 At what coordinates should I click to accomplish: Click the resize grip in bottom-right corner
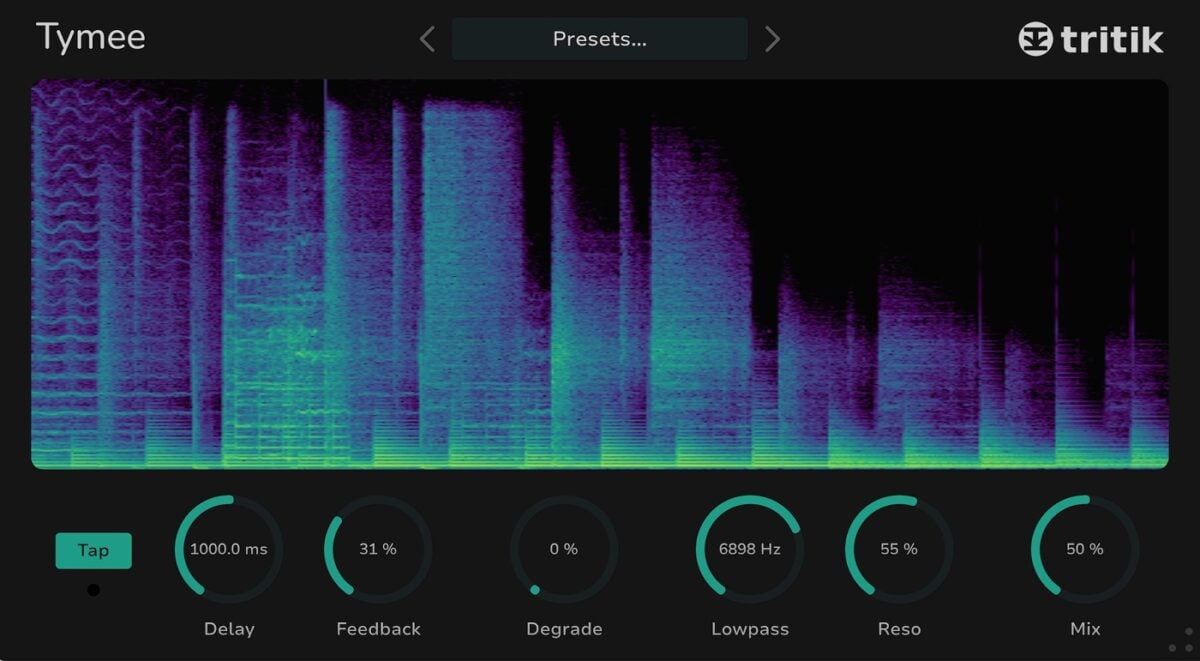(x=1185, y=645)
